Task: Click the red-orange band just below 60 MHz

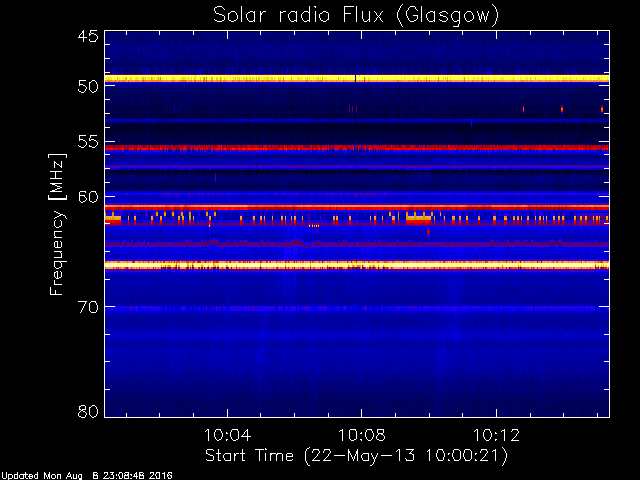Action: coord(357,207)
